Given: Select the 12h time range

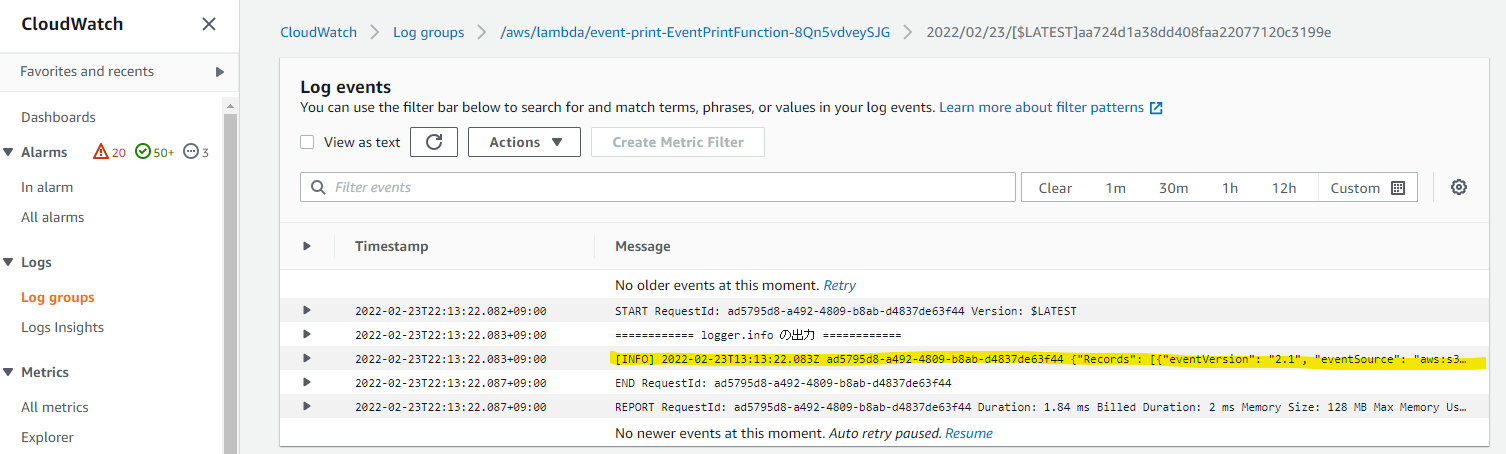Looking at the screenshot, I should 1284,188.
